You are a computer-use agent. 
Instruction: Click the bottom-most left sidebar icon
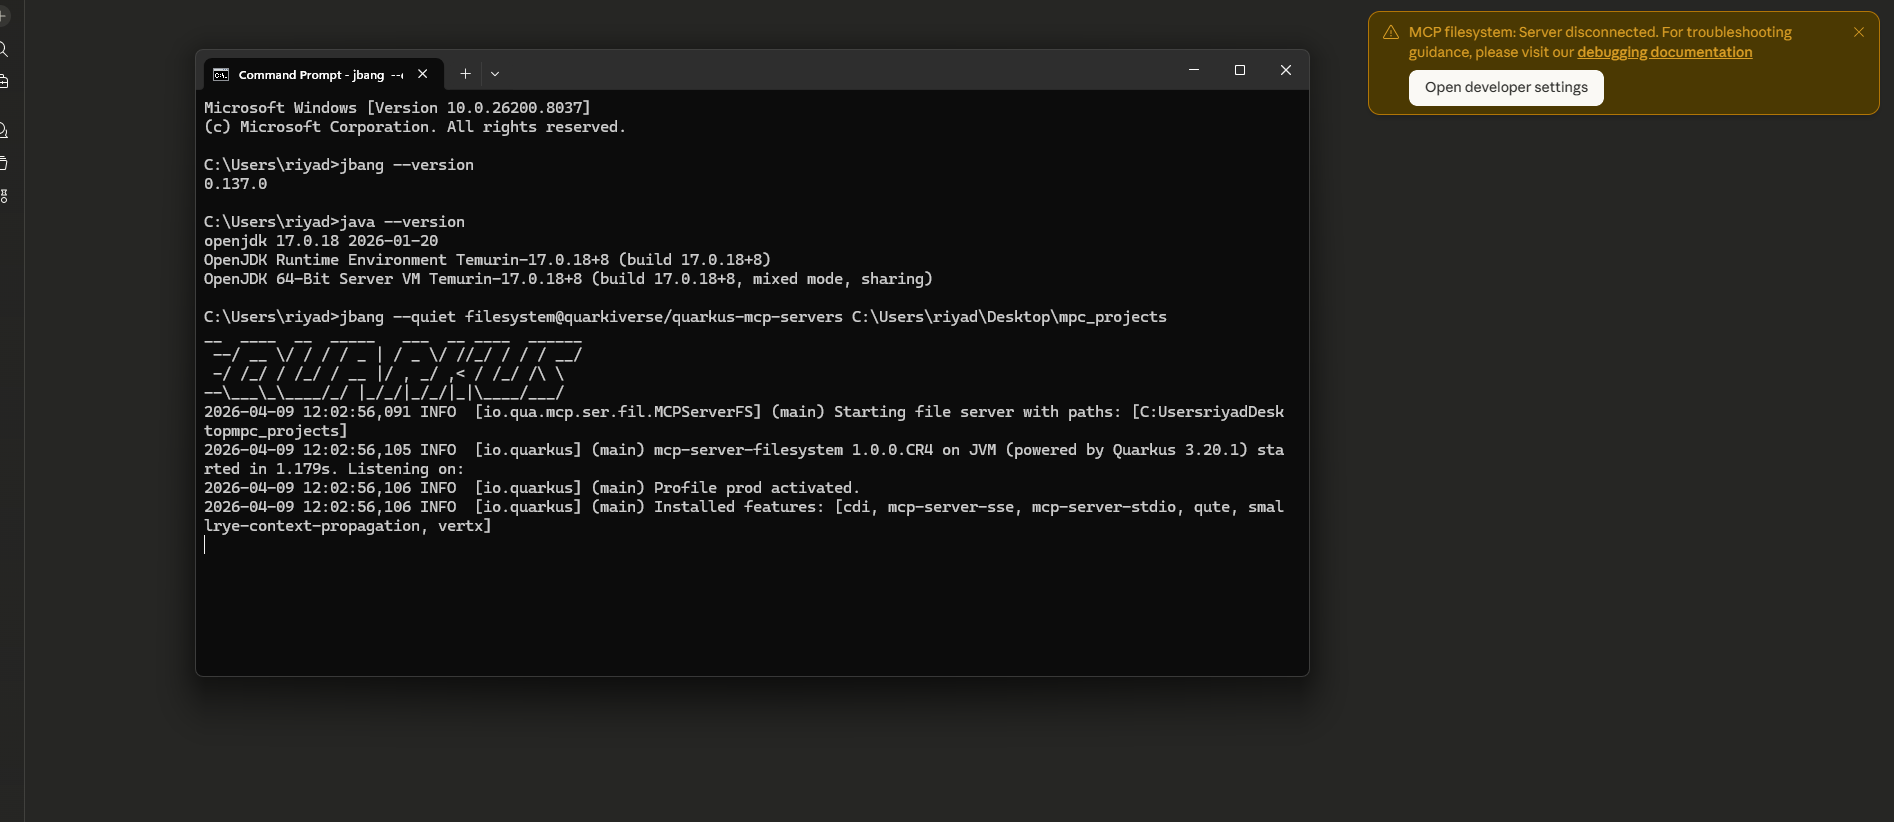click(x=3, y=196)
